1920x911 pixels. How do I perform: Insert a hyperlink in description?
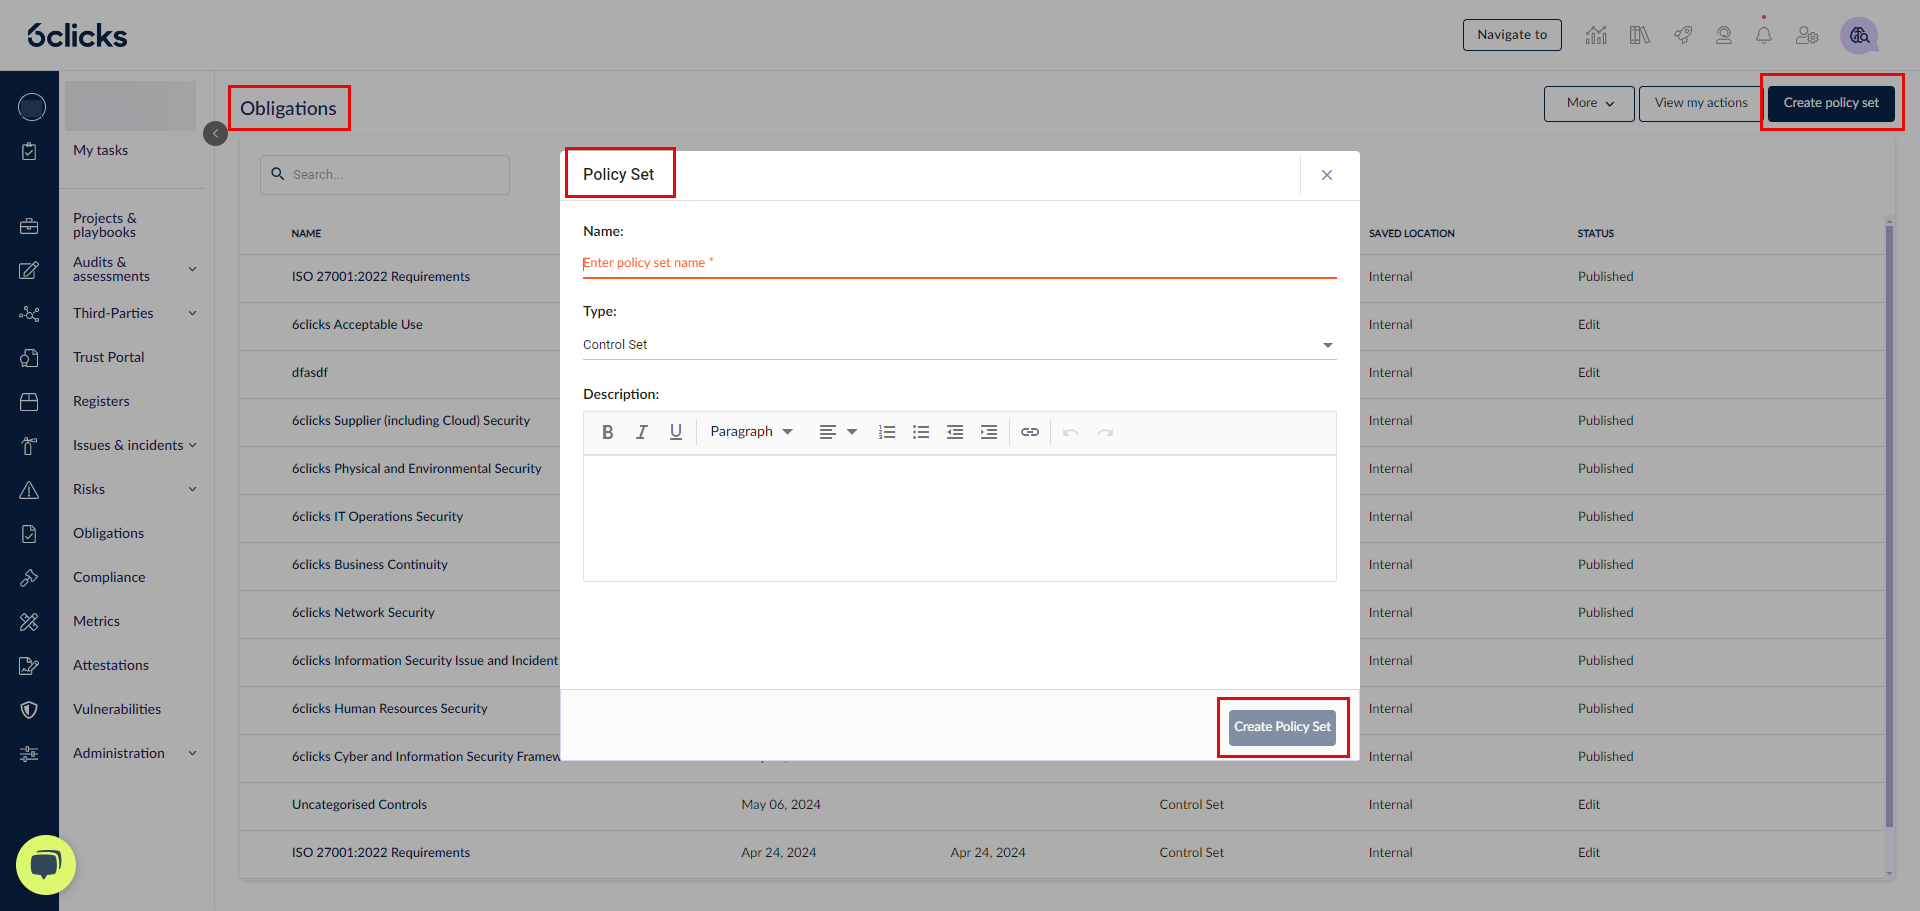[x=1030, y=432]
